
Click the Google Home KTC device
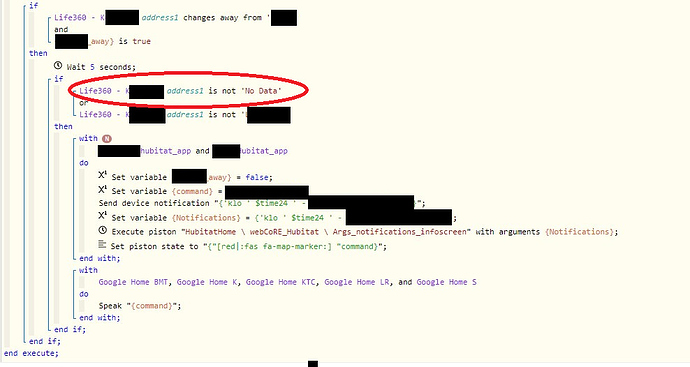(280, 282)
